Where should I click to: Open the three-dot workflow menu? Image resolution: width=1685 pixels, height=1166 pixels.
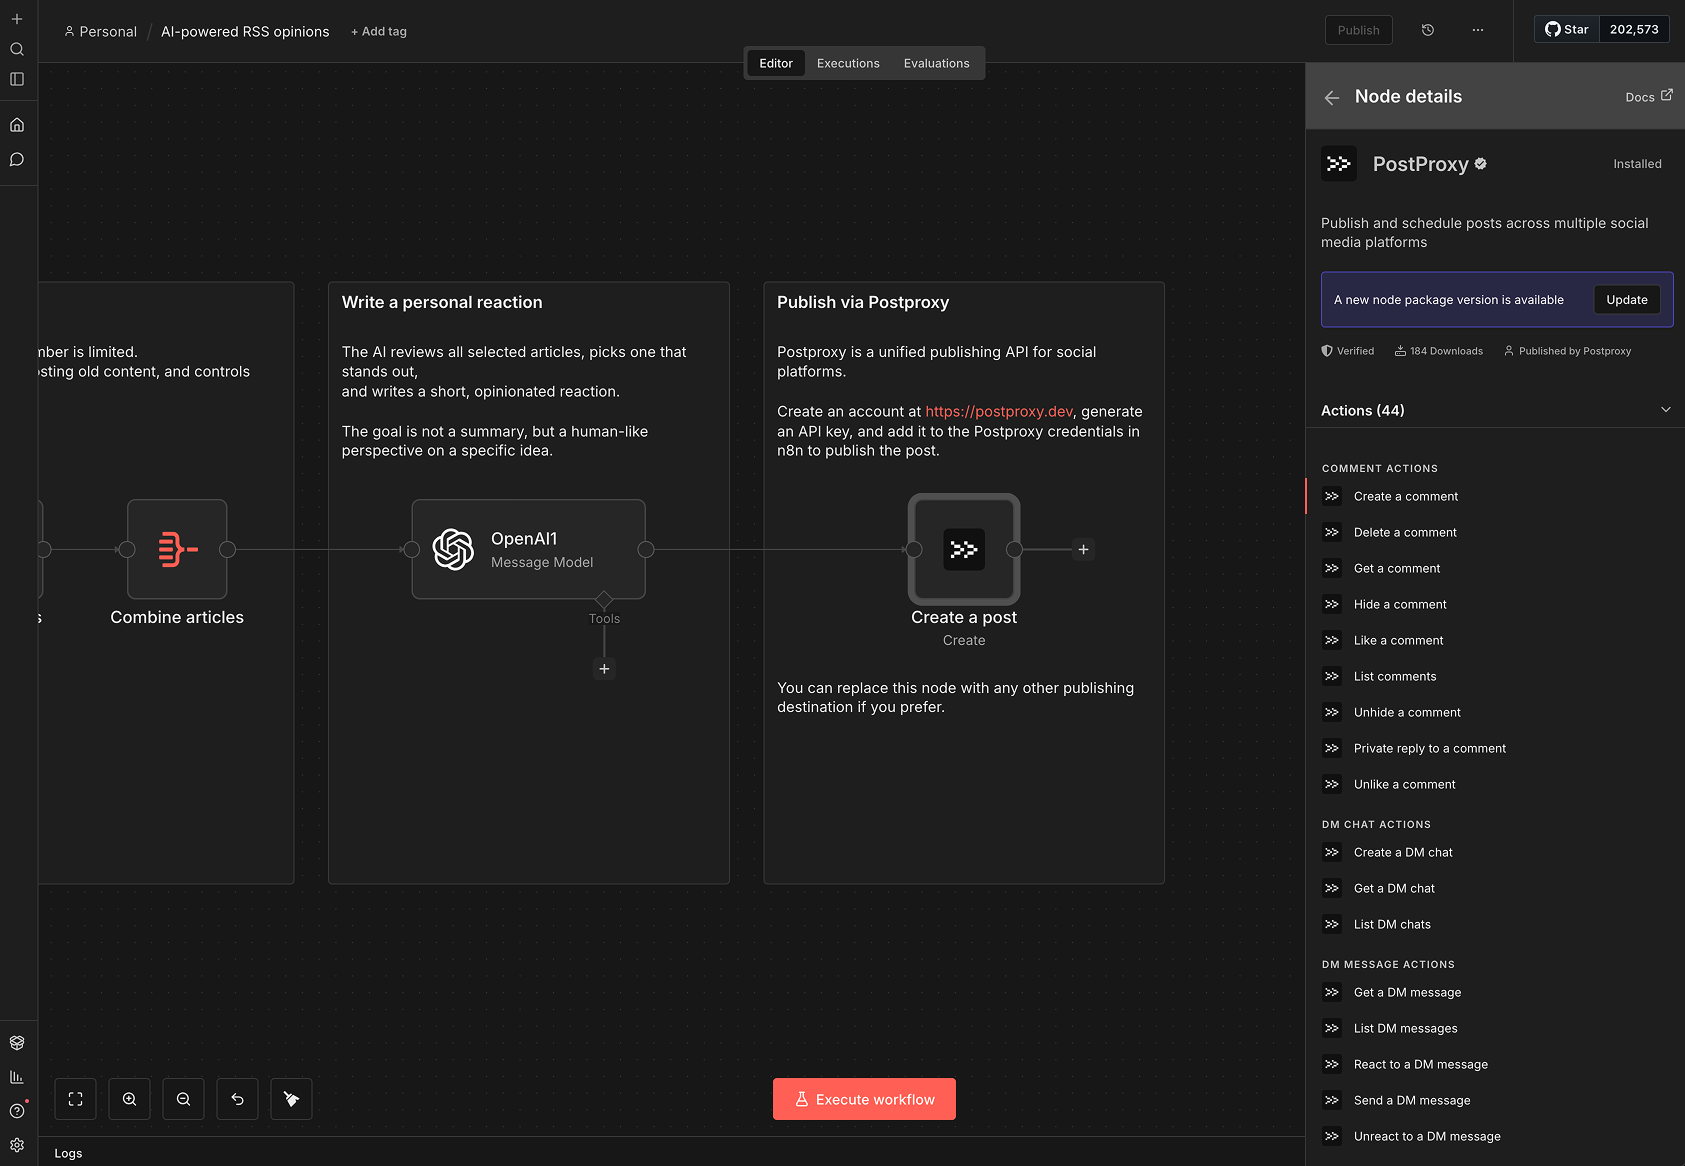coord(1478,30)
